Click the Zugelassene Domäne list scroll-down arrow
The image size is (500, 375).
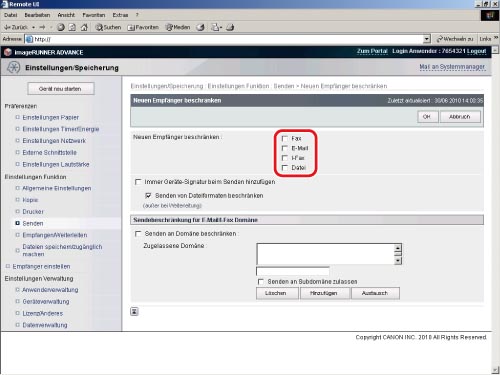point(398,261)
